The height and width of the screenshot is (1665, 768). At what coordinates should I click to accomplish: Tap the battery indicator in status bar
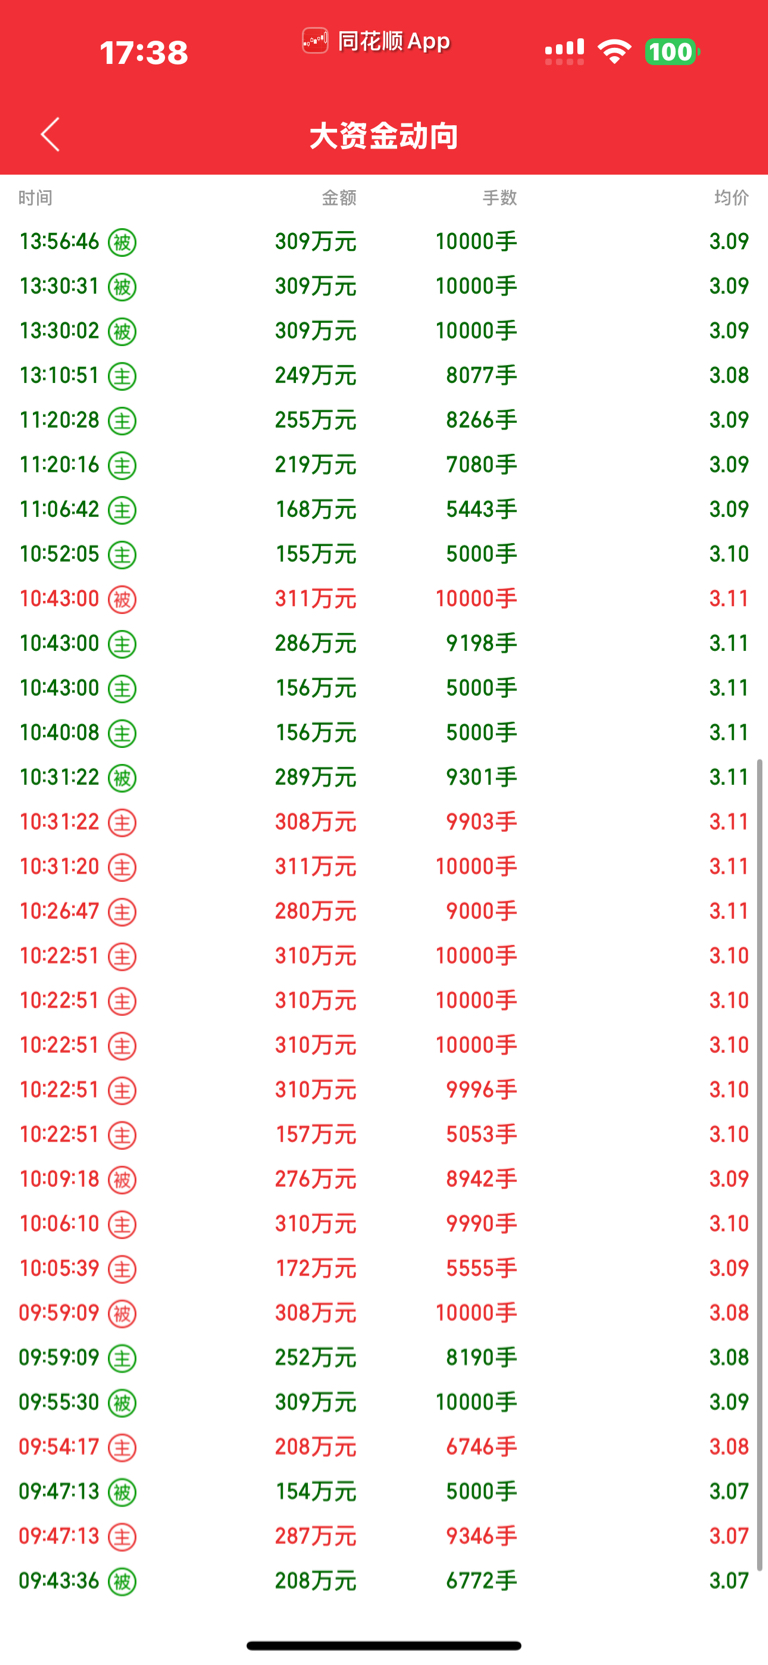coord(672,51)
